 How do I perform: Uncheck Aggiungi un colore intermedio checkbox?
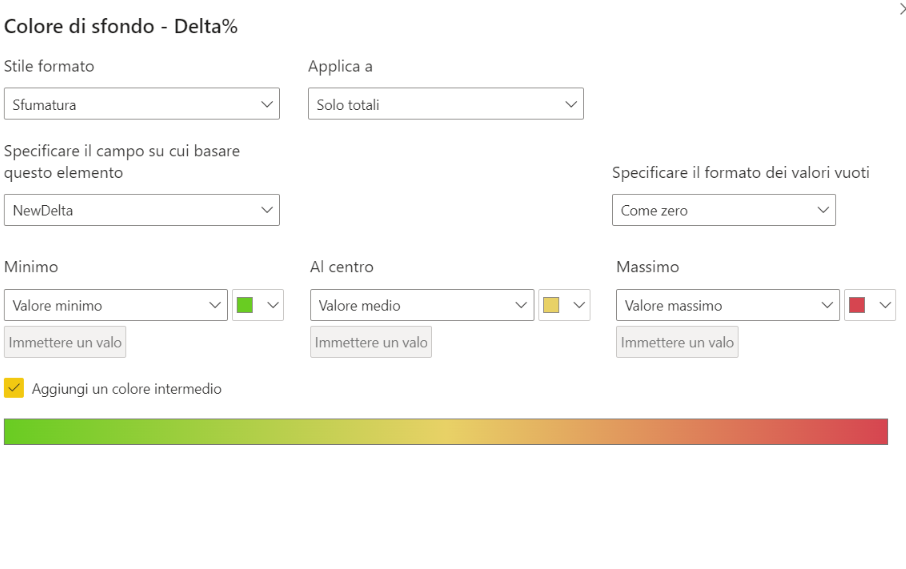(x=14, y=388)
